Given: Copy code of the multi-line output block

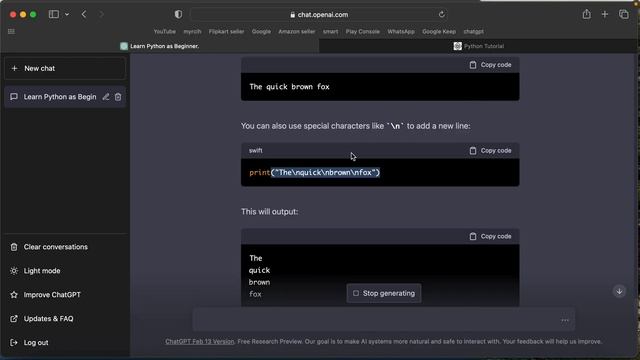Looking at the screenshot, I should pyautogui.click(x=490, y=236).
